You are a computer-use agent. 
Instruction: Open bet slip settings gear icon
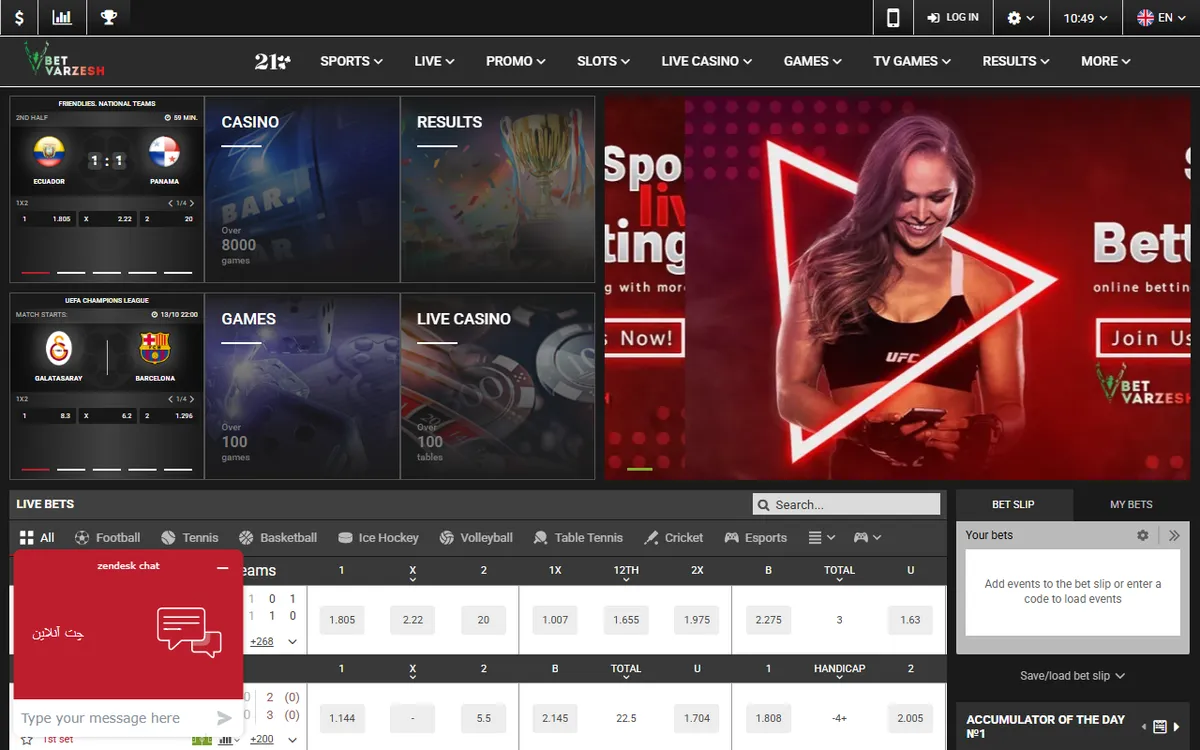pyautogui.click(x=1143, y=535)
